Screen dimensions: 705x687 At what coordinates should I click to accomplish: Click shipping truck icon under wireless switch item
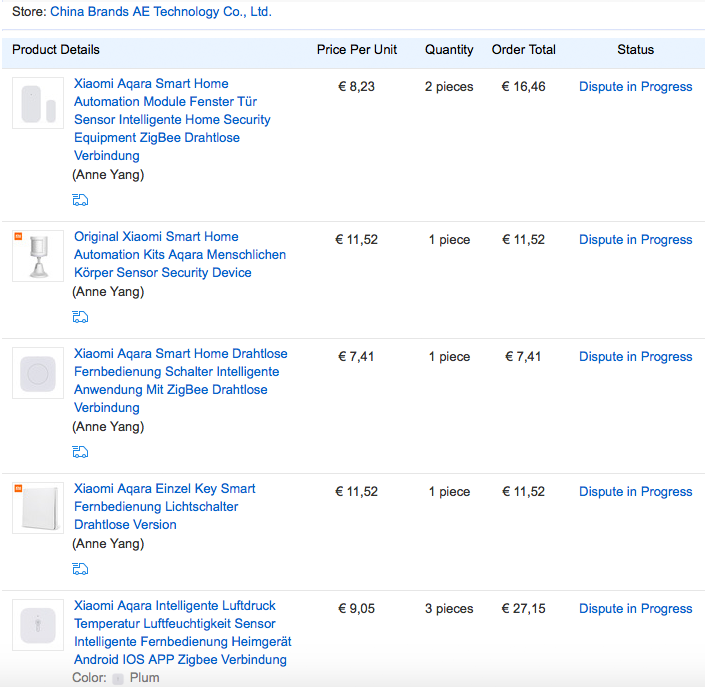[x=80, y=452]
